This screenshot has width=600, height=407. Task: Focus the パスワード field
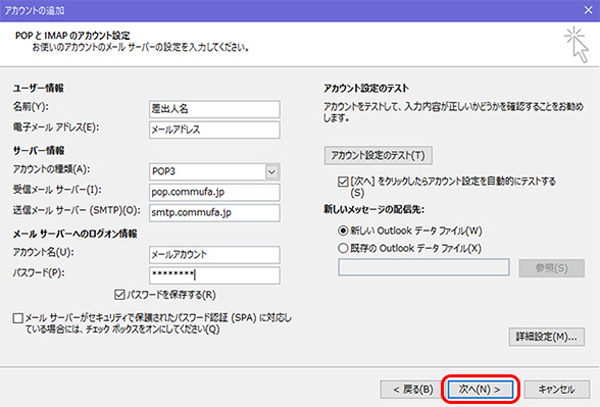[211, 274]
